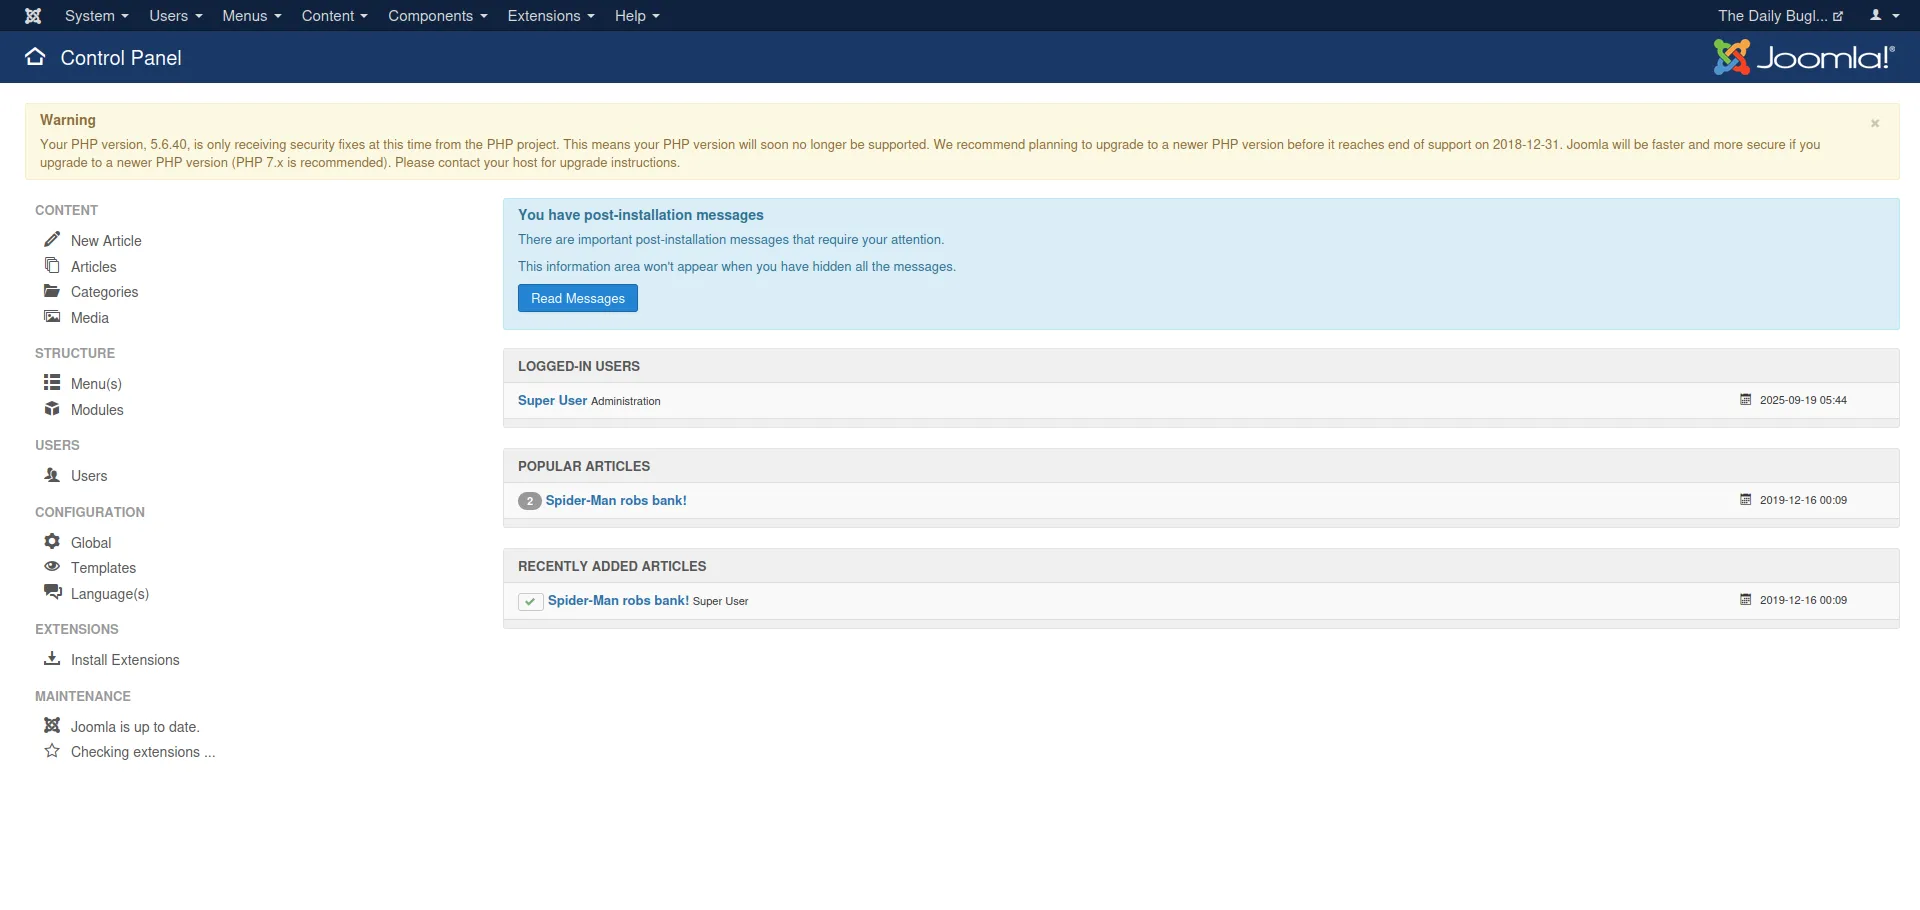Click the Joomla logo icon in top menu
Screen dimensions: 1920x910
[33, 16]
